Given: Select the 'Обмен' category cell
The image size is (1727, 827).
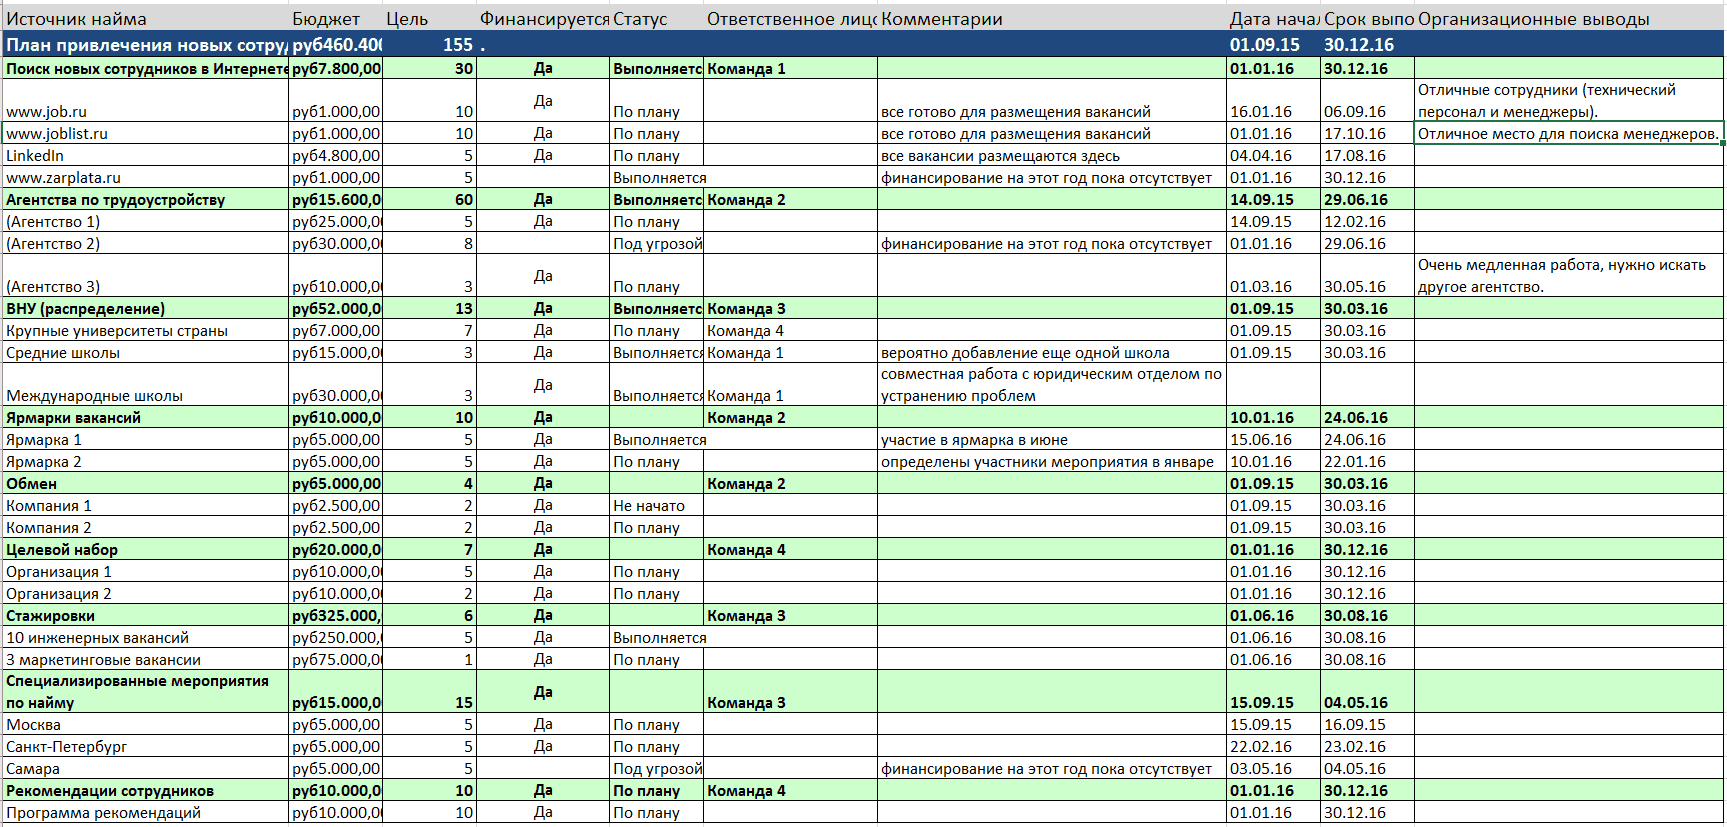Looking at the screenshot, I should (x=145, y=483).
